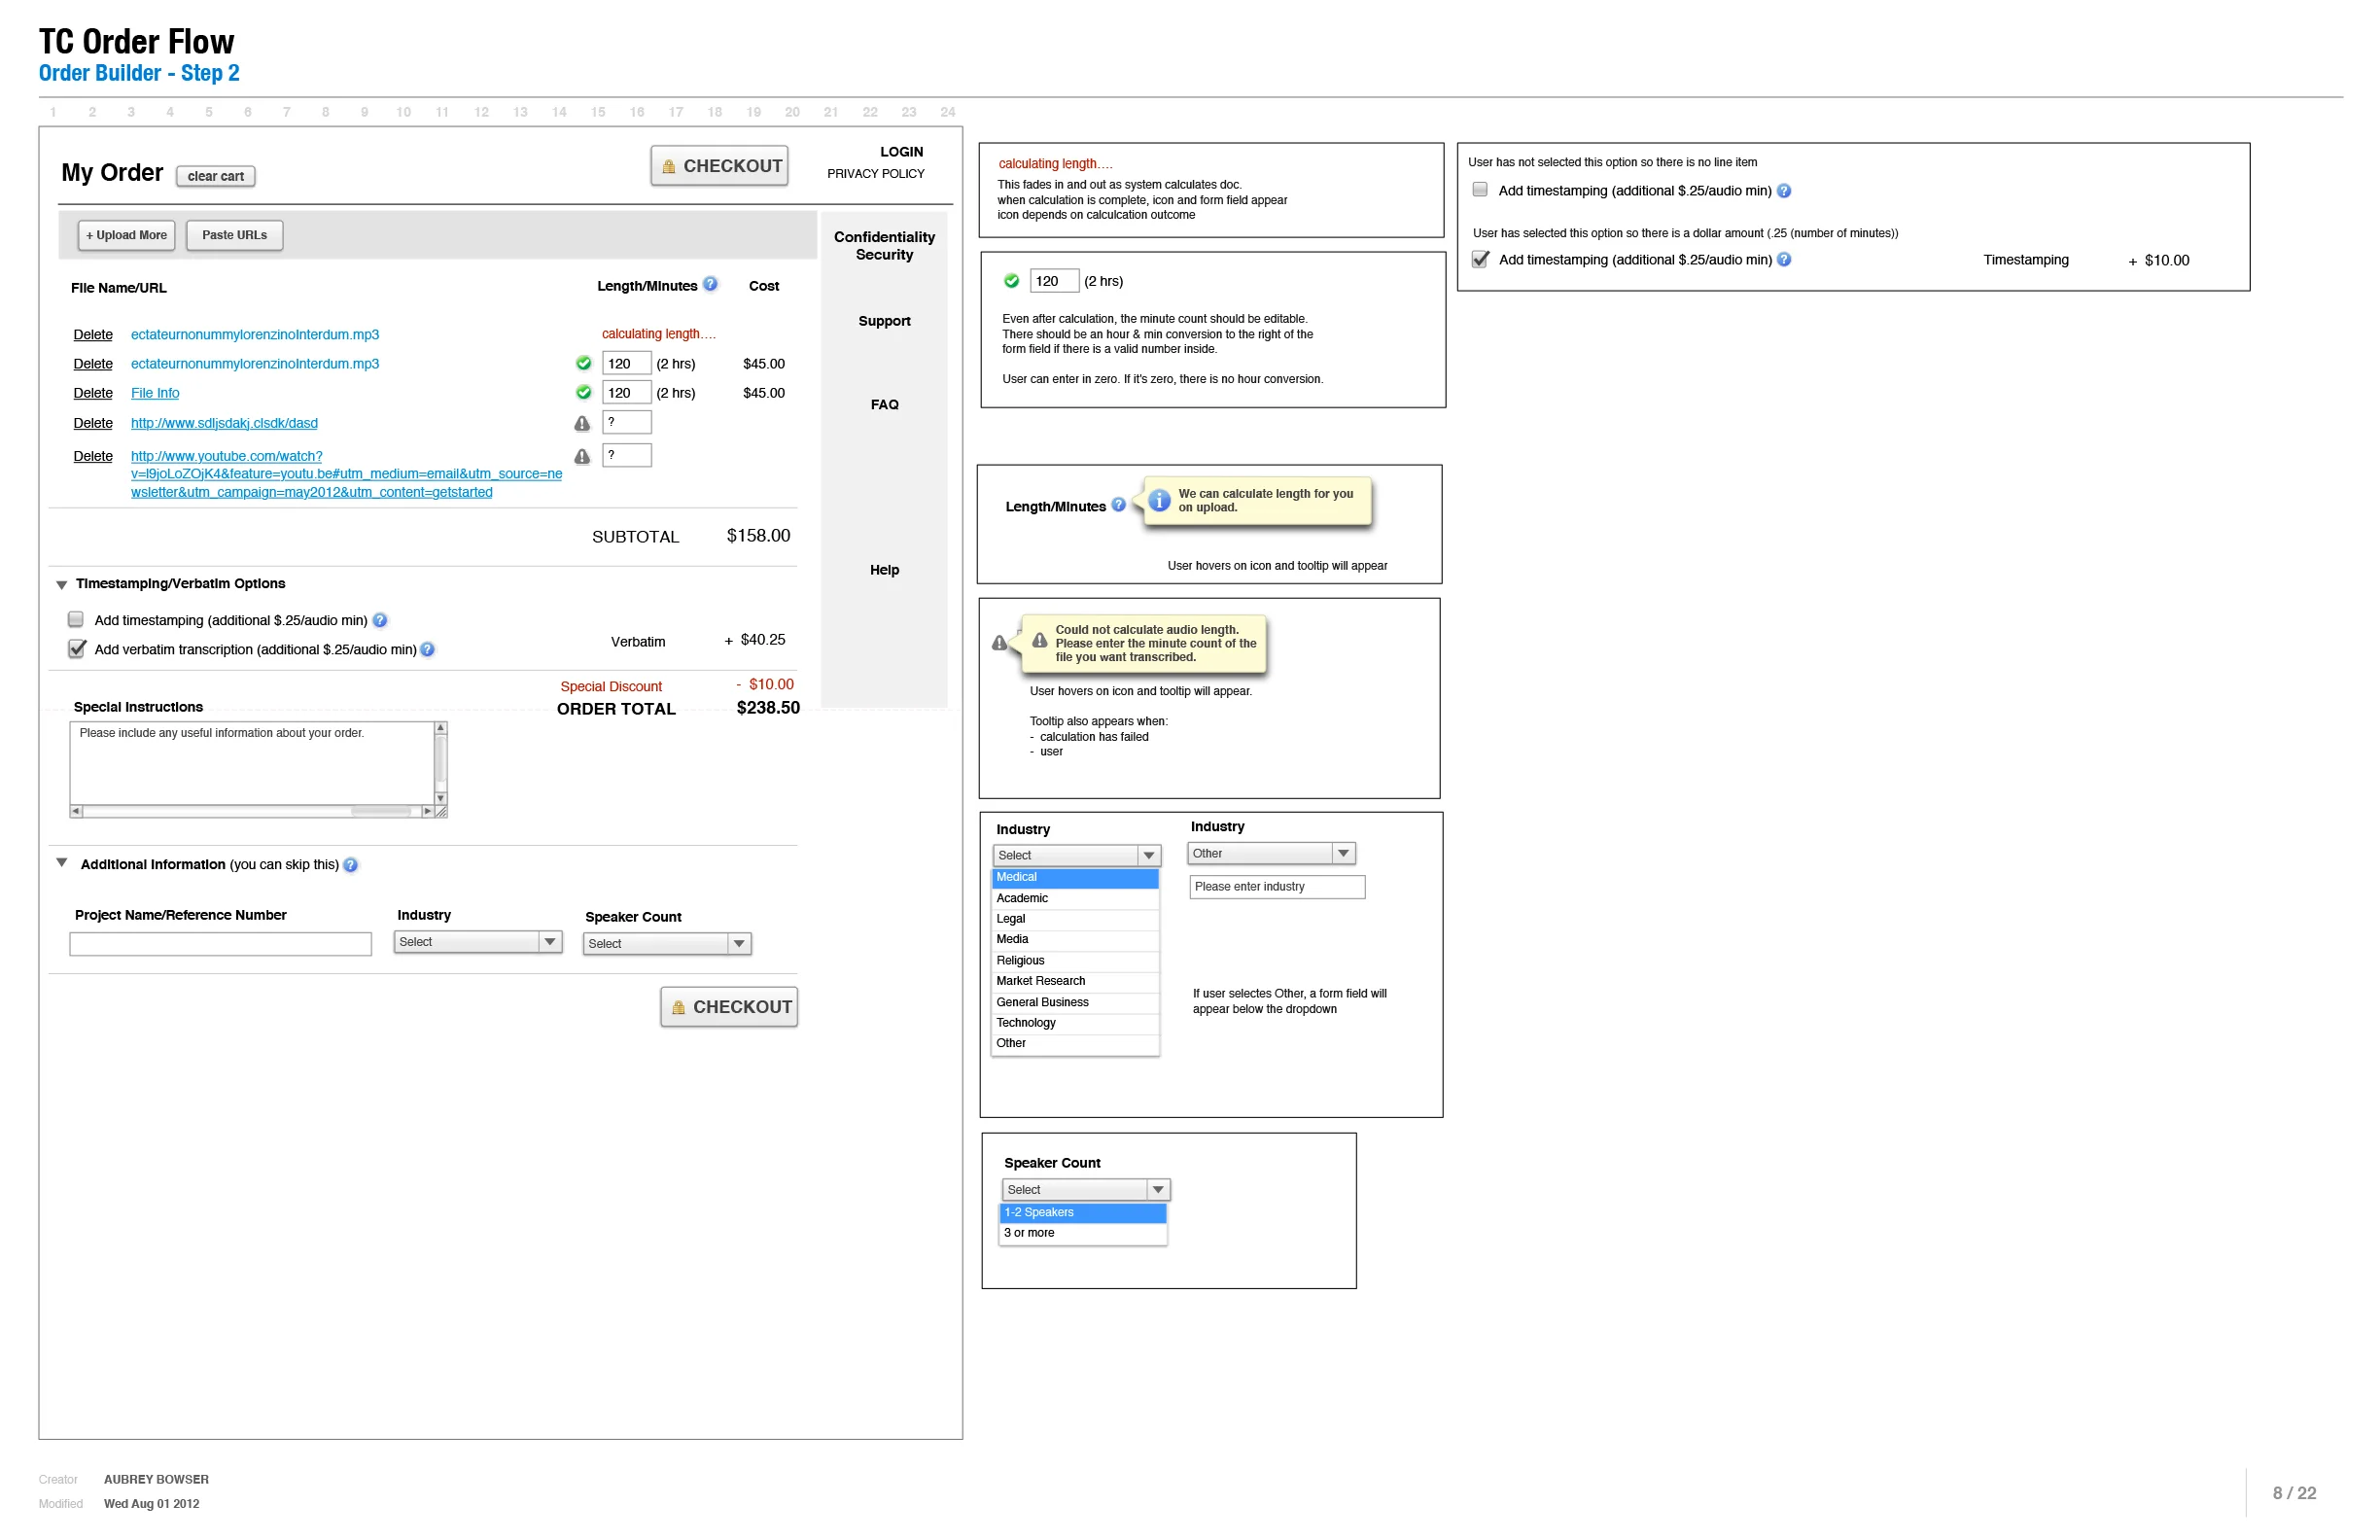Click the green checkmark beside the first 120 field

tap(583, 363)
